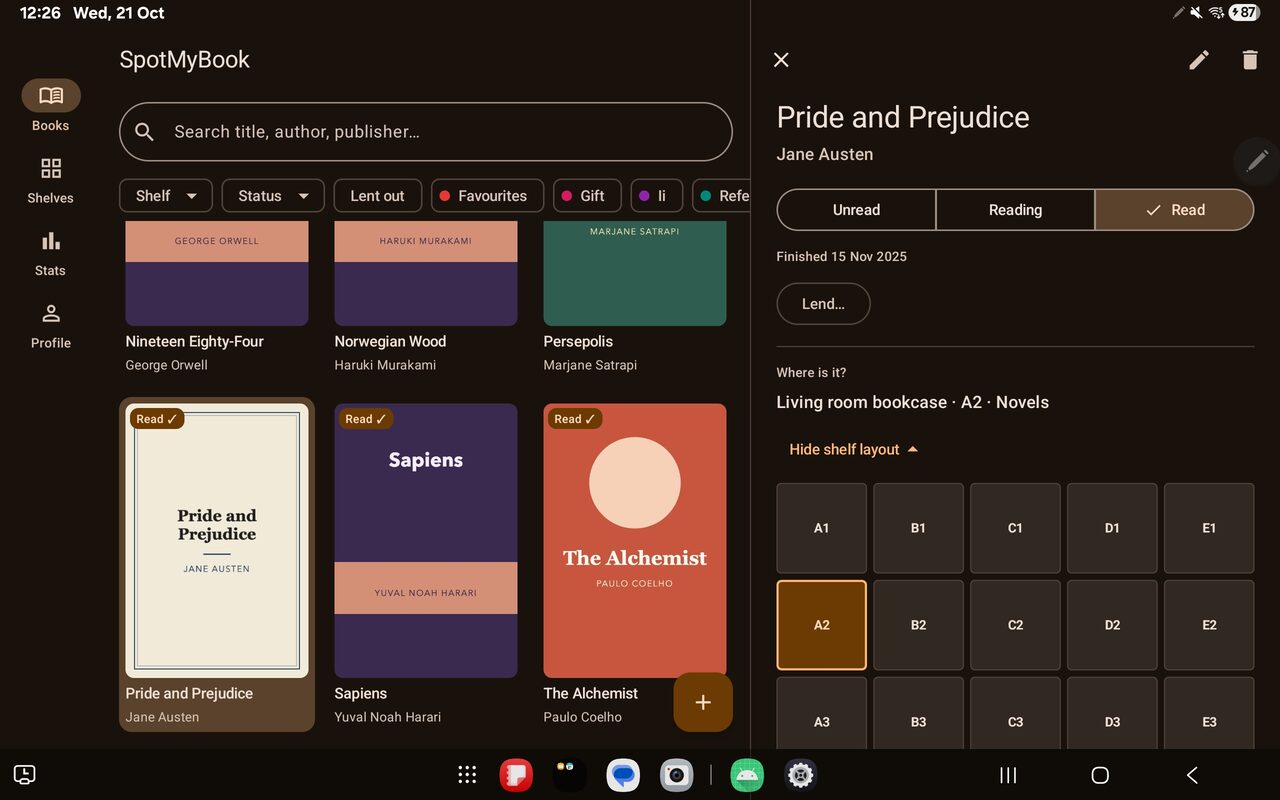Click the Lend… button

(x=823, y=304)
